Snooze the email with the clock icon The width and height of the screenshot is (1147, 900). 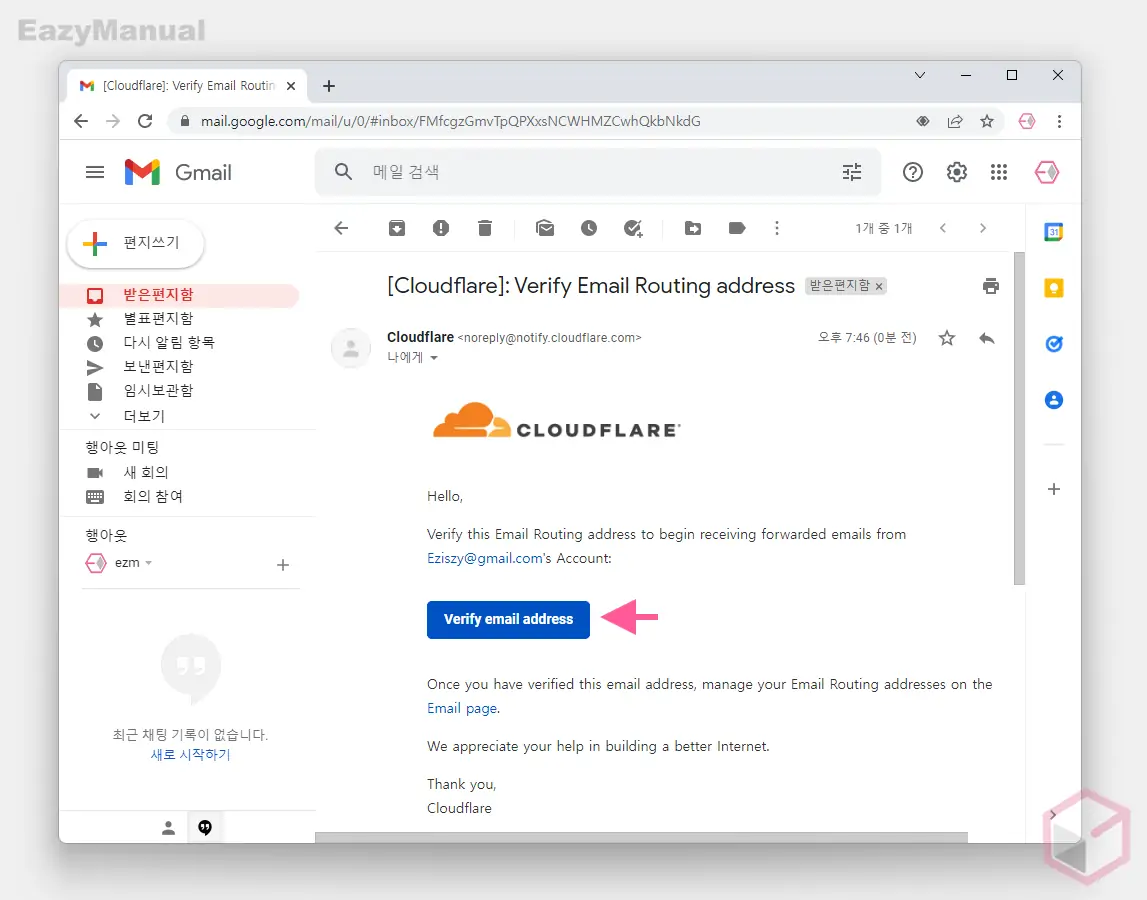click(589, 228)
